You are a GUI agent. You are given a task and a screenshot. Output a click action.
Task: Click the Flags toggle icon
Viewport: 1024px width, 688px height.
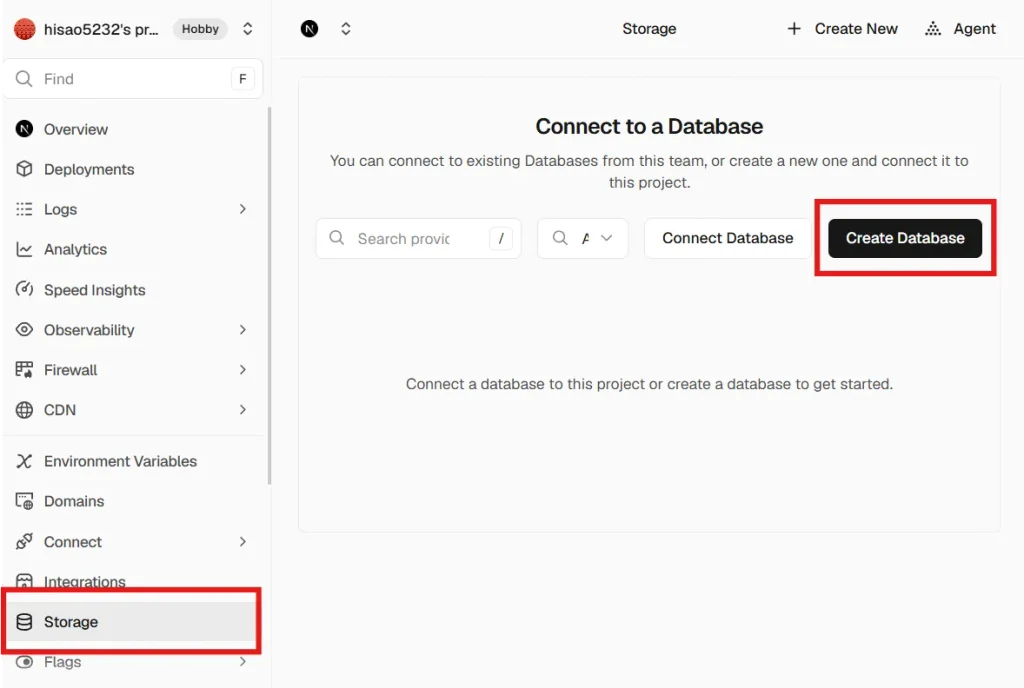[x=24, y=662]
